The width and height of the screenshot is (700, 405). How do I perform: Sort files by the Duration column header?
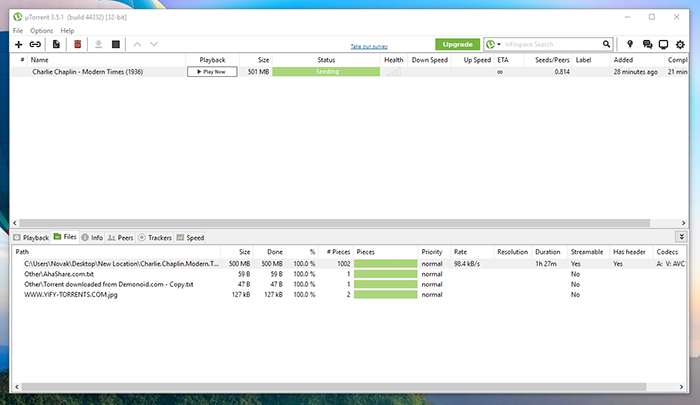[x=549, y=252]
